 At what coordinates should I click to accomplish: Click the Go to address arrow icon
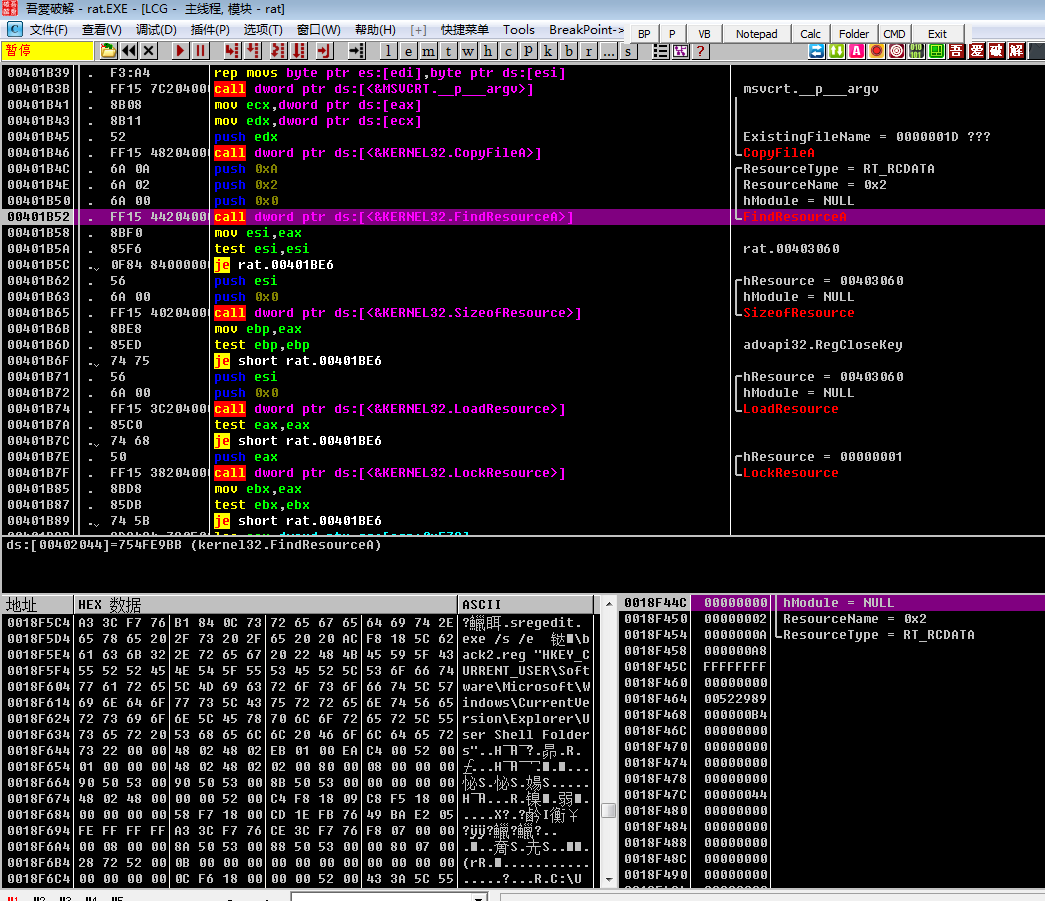point(357,51)
